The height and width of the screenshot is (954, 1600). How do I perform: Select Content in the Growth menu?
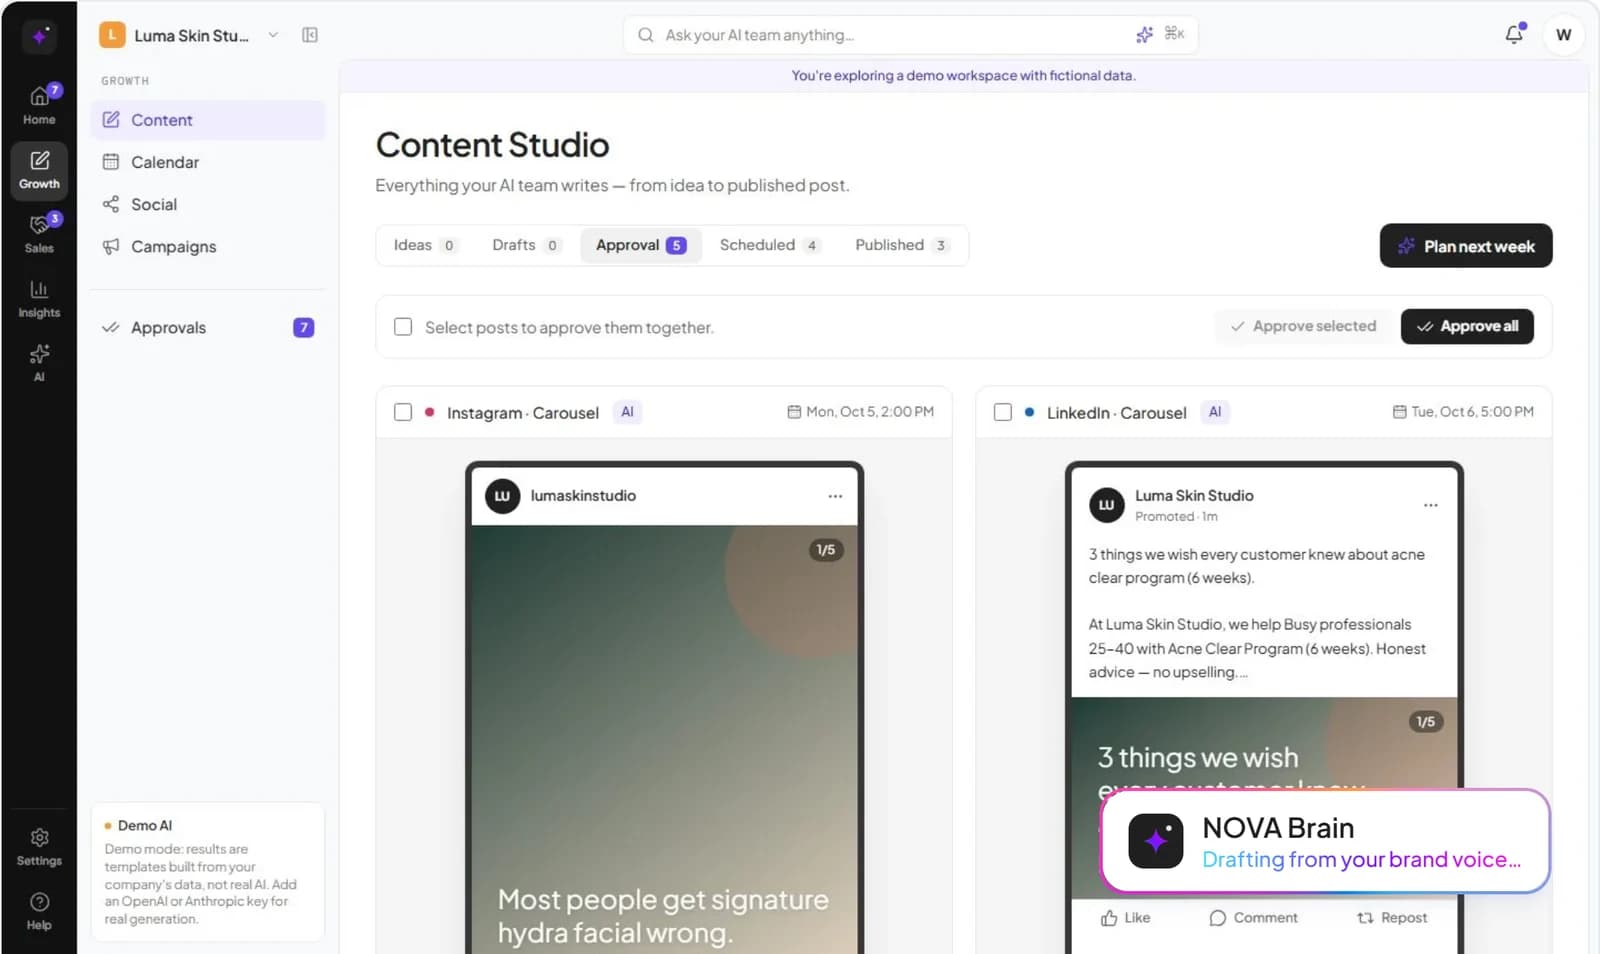[x=208, y=120]
